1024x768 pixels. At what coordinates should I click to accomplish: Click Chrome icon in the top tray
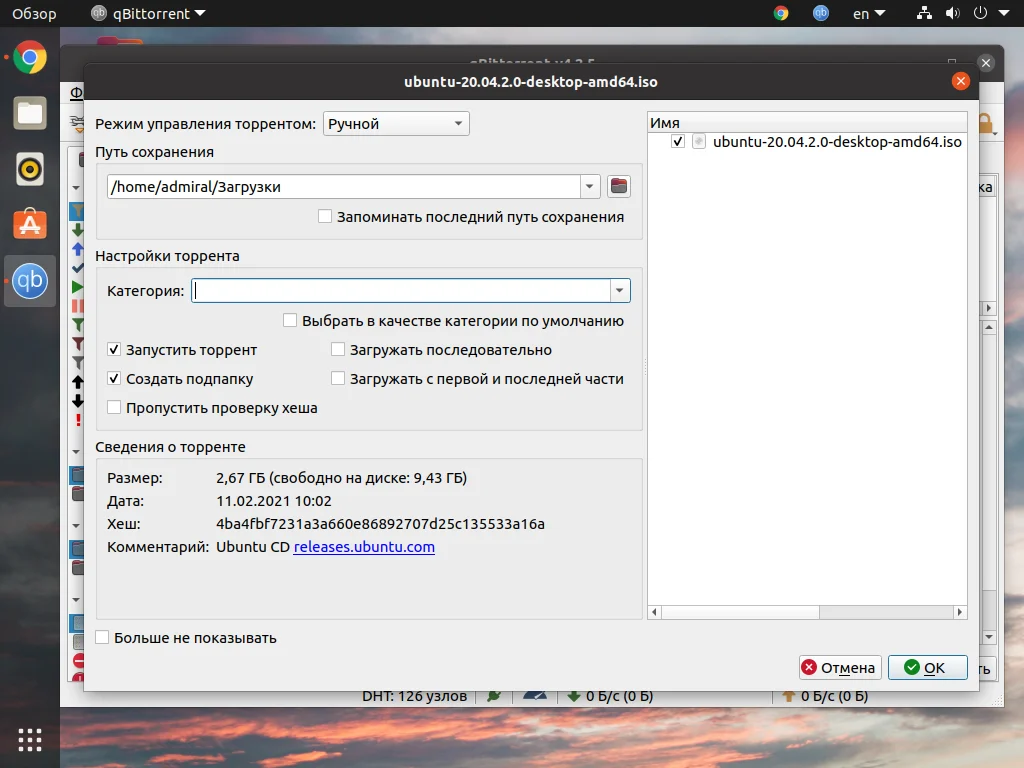(x=780, y=13)
